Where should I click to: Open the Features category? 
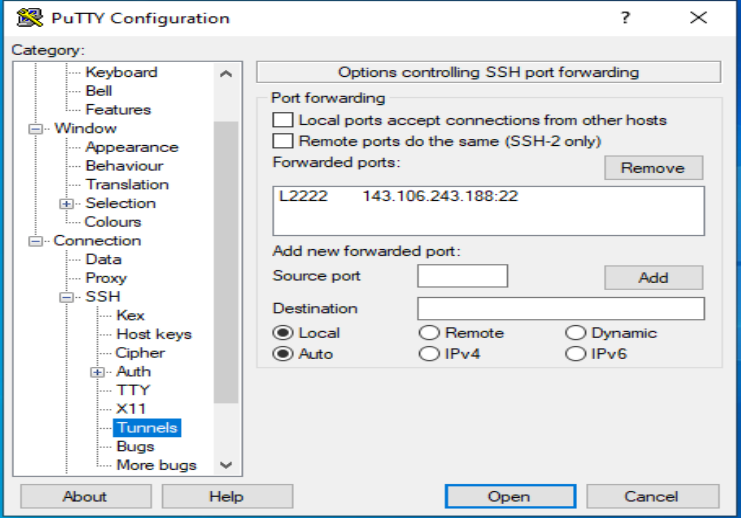click(x=118, y=110)
